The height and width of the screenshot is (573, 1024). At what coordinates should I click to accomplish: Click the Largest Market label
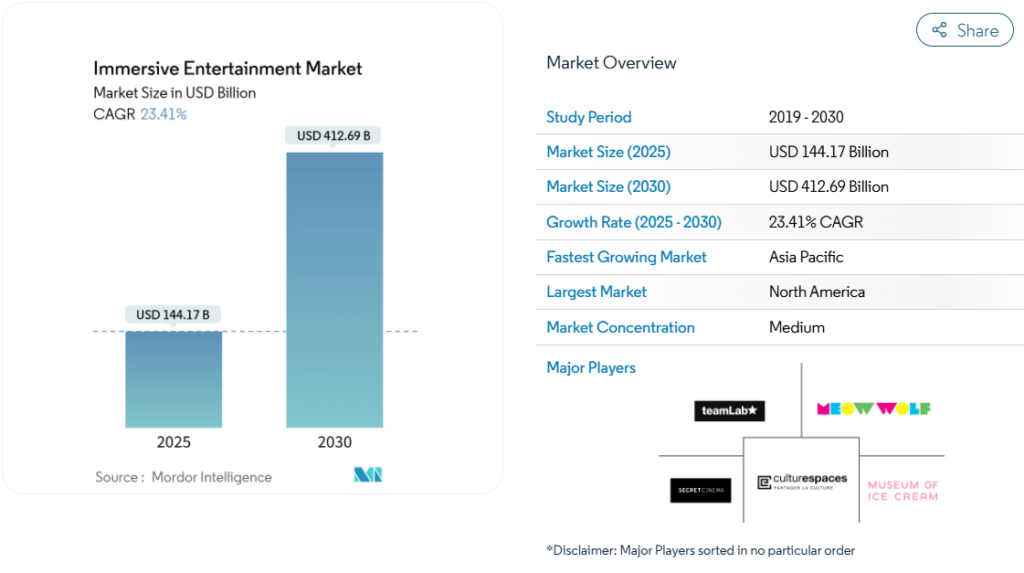pos(596,292)
